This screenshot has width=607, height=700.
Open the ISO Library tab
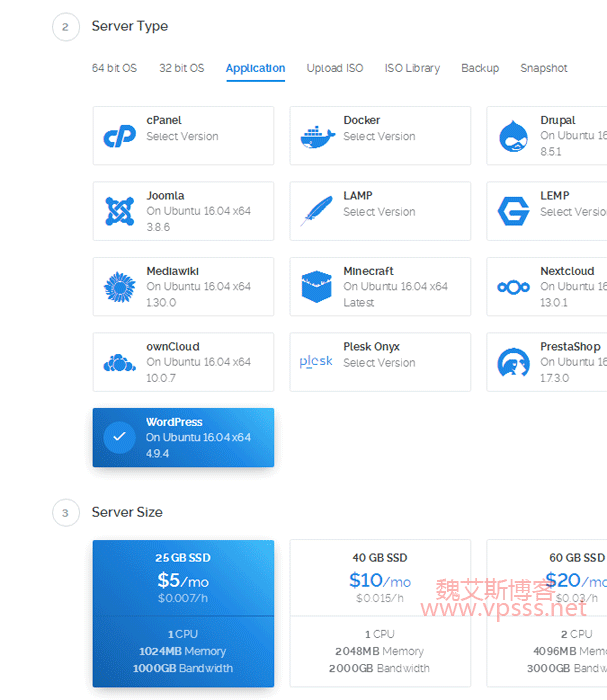pos(412,68)
